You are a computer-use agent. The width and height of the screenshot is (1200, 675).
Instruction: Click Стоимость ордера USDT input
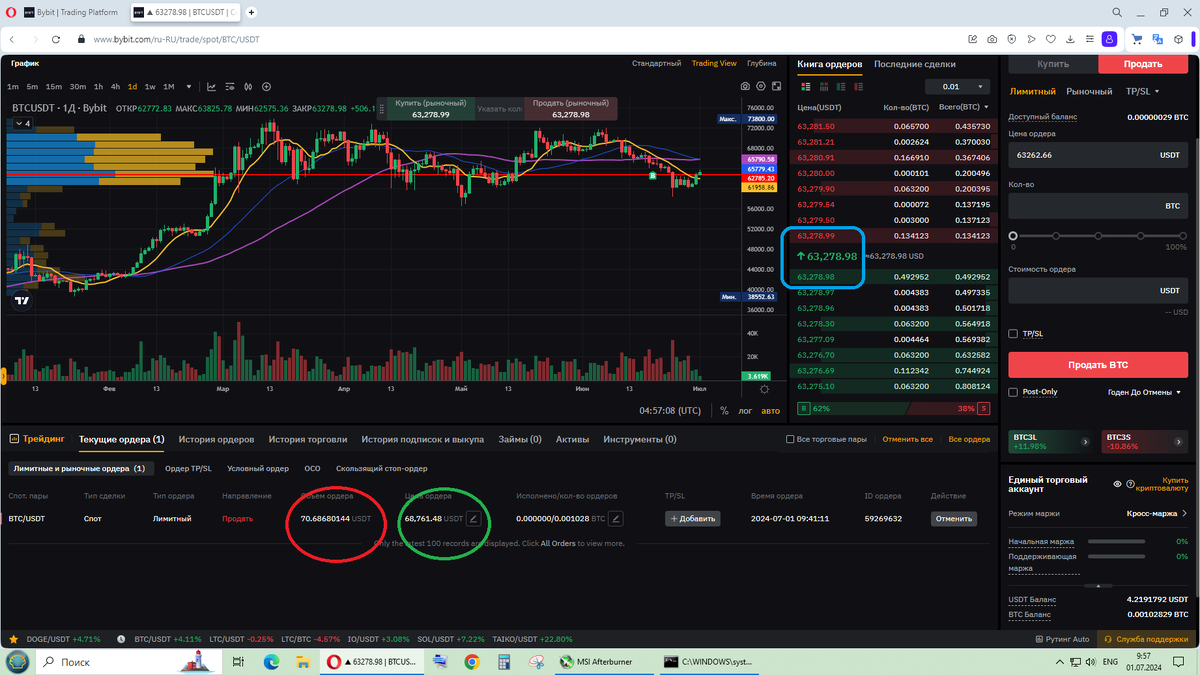point(1098,290)
